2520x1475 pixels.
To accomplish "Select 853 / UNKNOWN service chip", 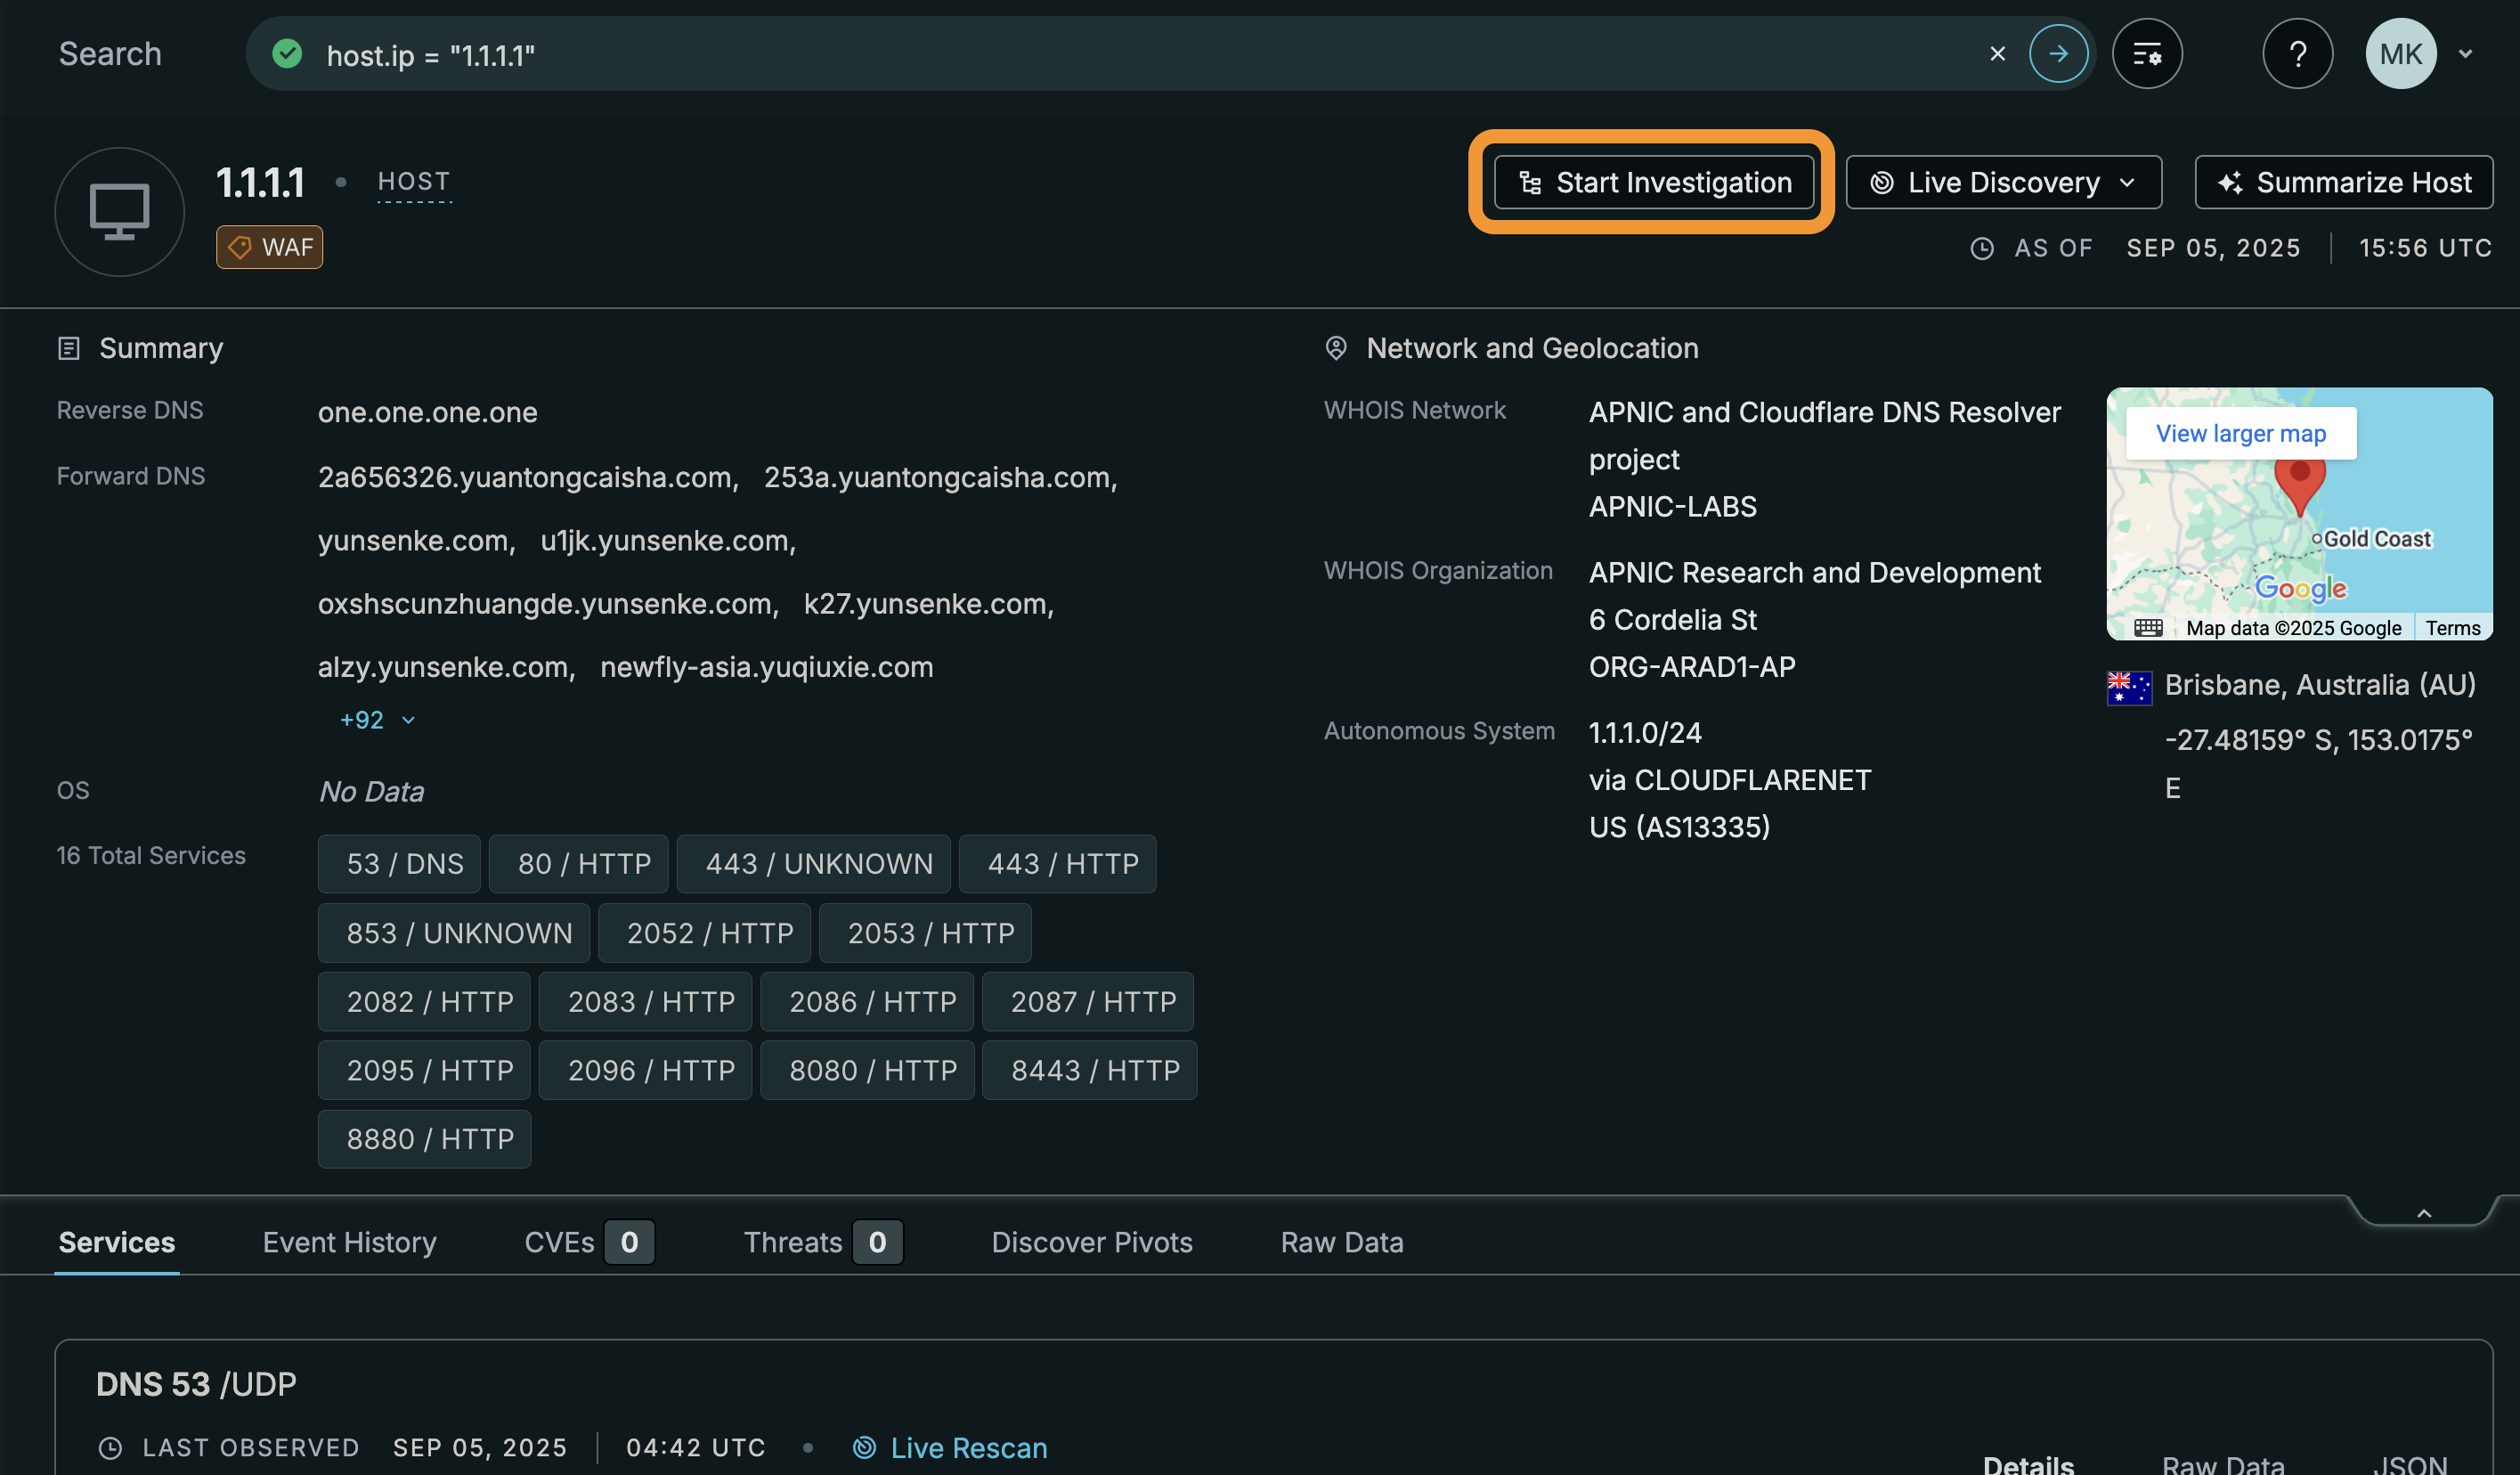I will click(x=453, y=933).
